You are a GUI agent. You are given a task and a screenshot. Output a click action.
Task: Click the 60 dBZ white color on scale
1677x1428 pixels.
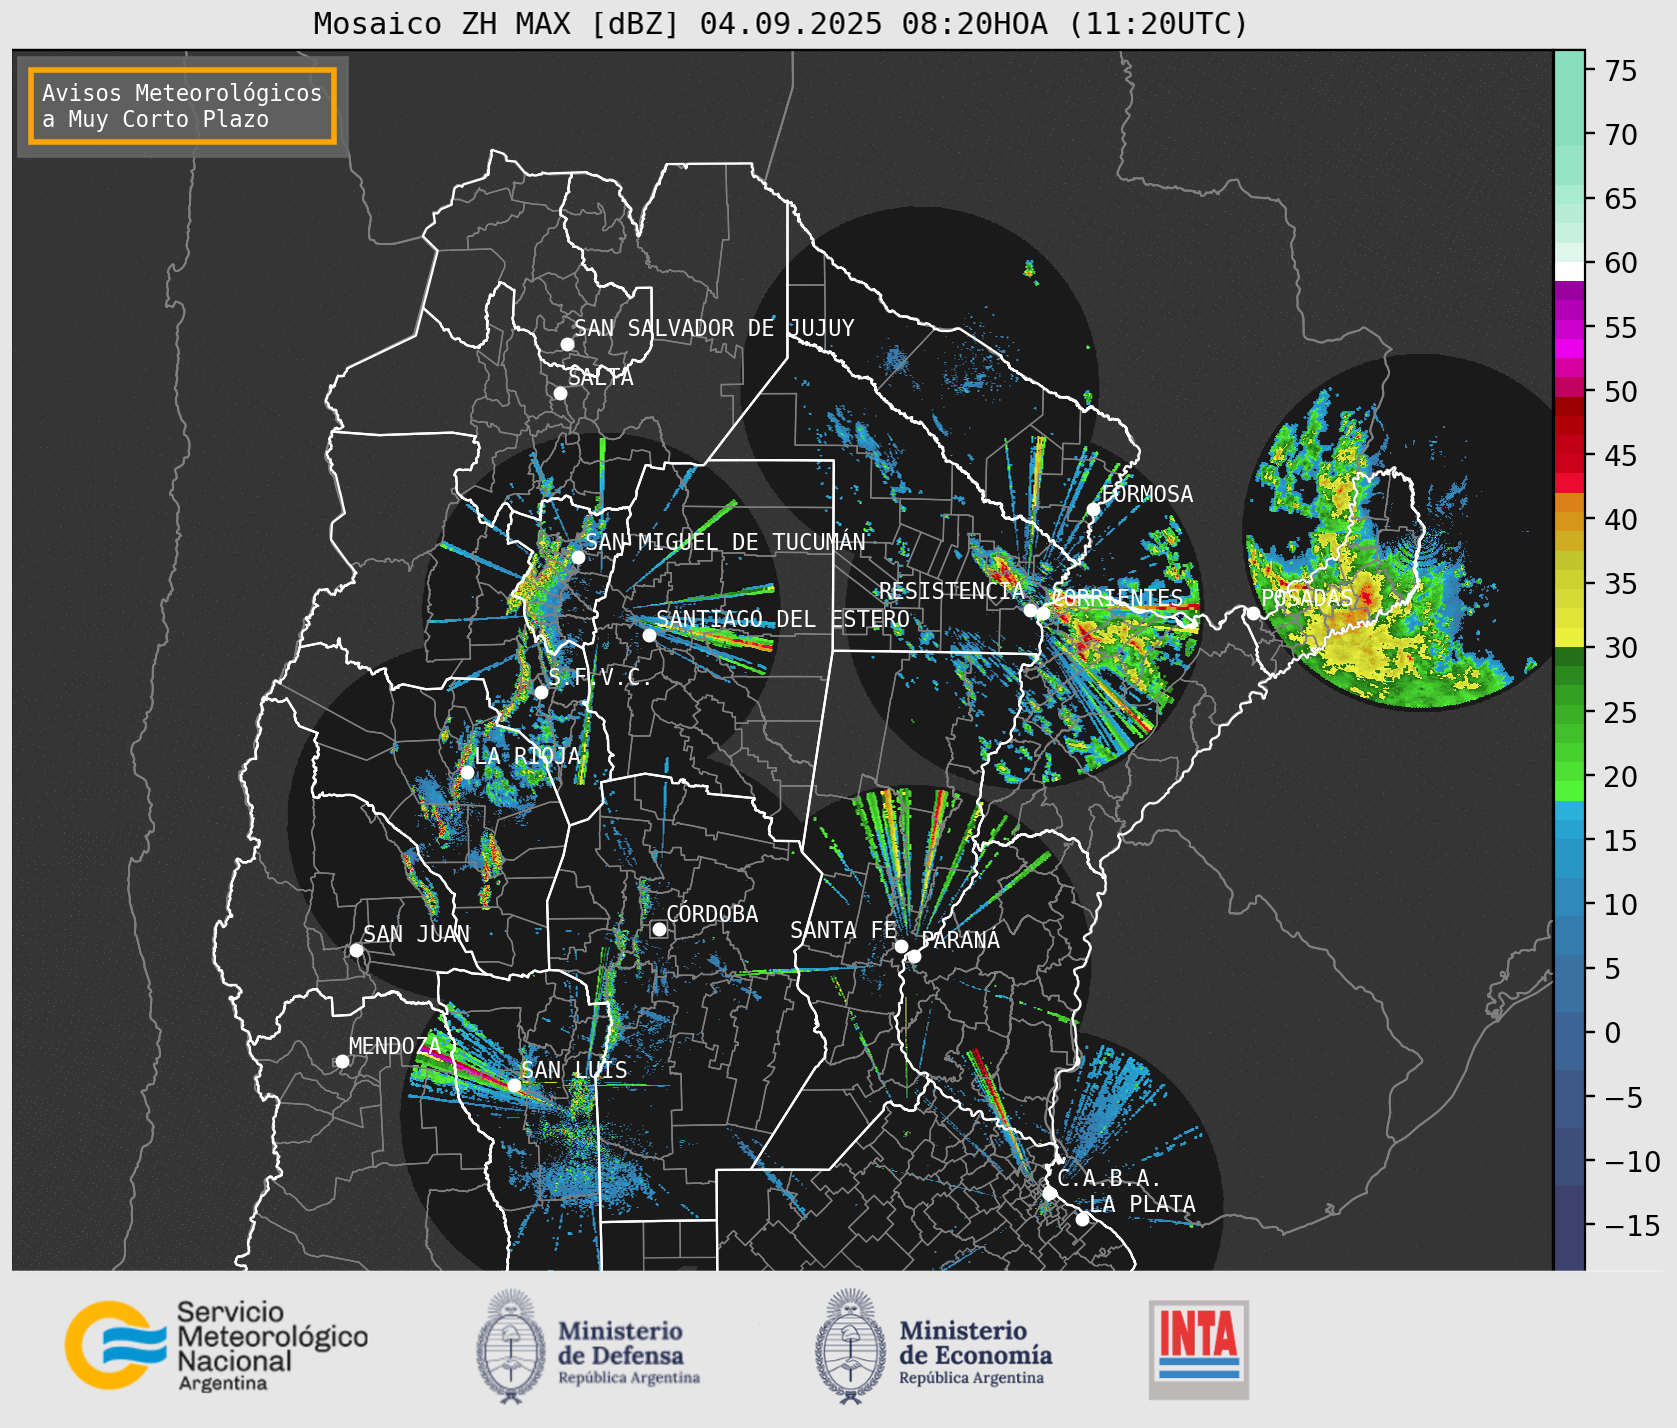(1569, 270)
